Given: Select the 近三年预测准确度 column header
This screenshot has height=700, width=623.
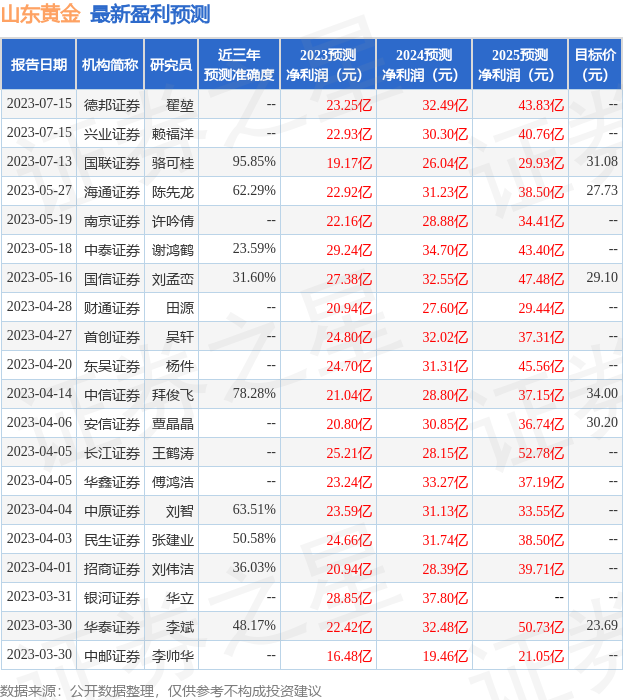Looking at the screenshot, I should point(239,64).
